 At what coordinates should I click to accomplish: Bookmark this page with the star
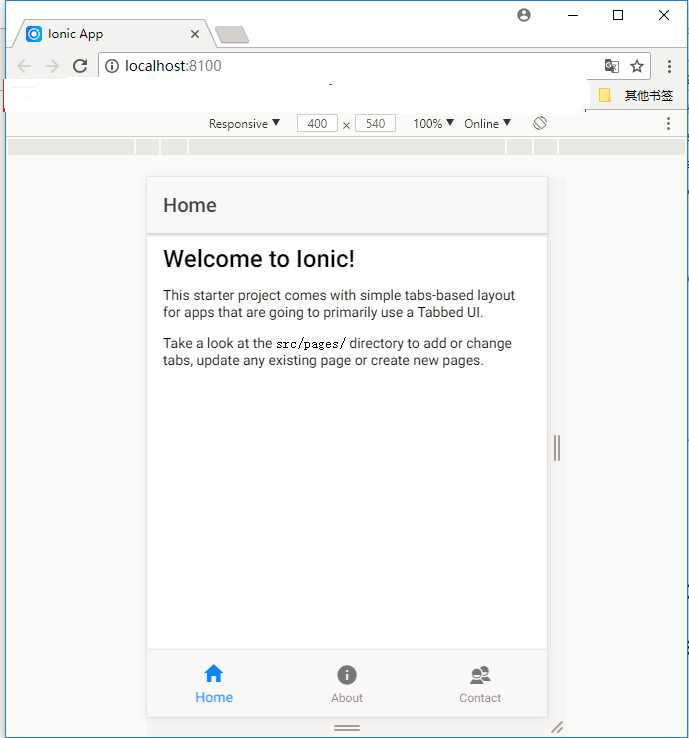click(637, 66)
